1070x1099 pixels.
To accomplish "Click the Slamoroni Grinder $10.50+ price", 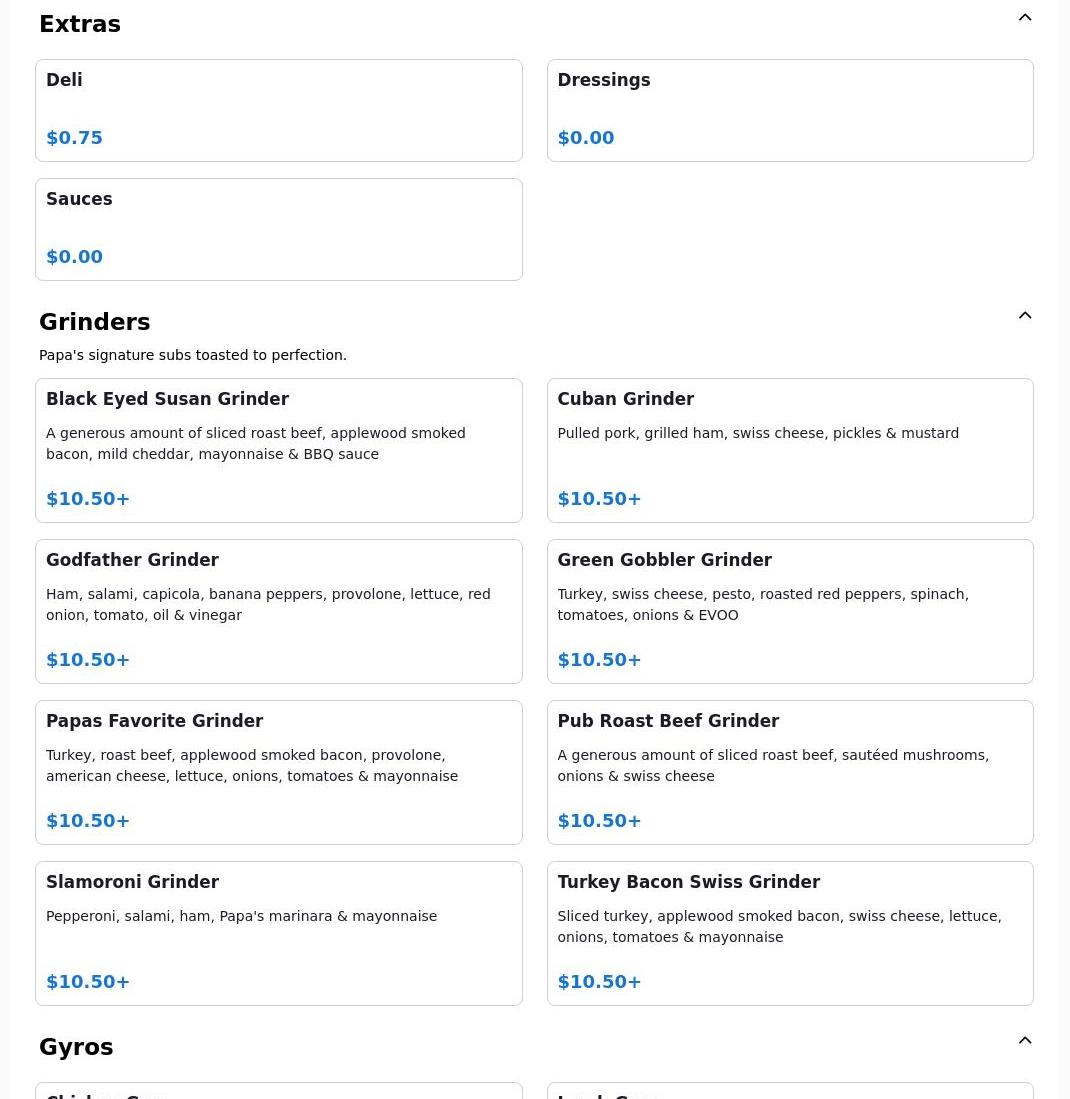I will point(88,982).
